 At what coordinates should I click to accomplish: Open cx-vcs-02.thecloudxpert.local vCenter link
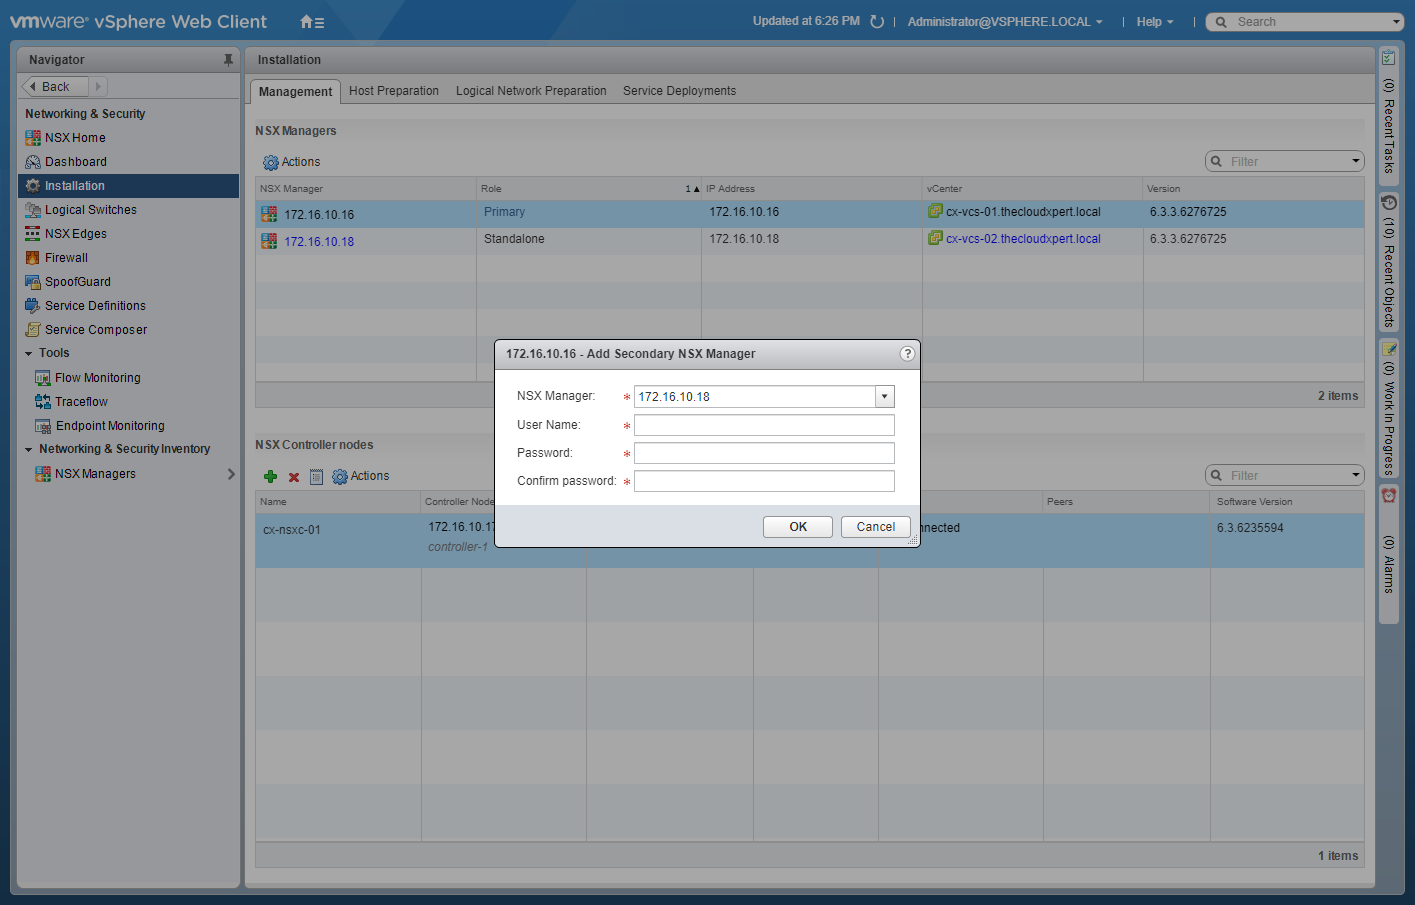point(1022,239)
